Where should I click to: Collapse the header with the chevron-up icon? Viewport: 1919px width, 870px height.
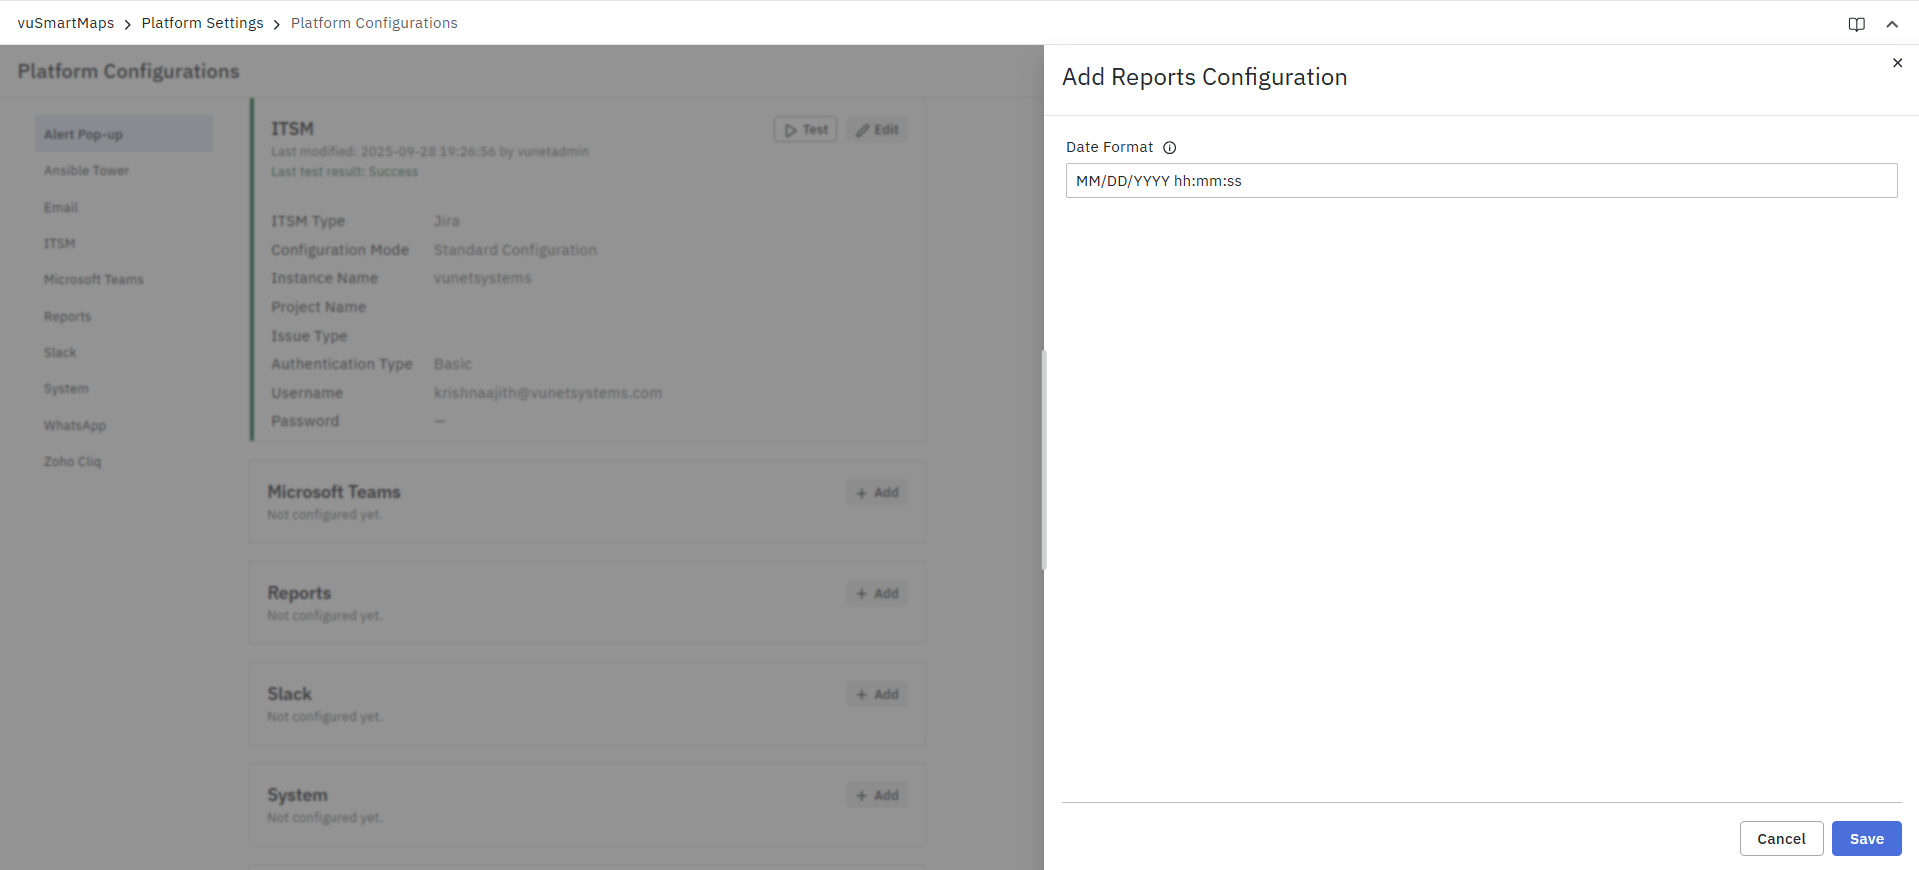(x=1892, y=24)
